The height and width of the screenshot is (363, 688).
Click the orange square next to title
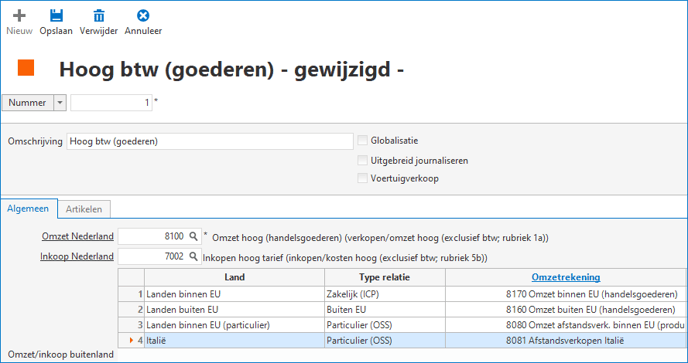pyautogui.click(x=26, y=68)
